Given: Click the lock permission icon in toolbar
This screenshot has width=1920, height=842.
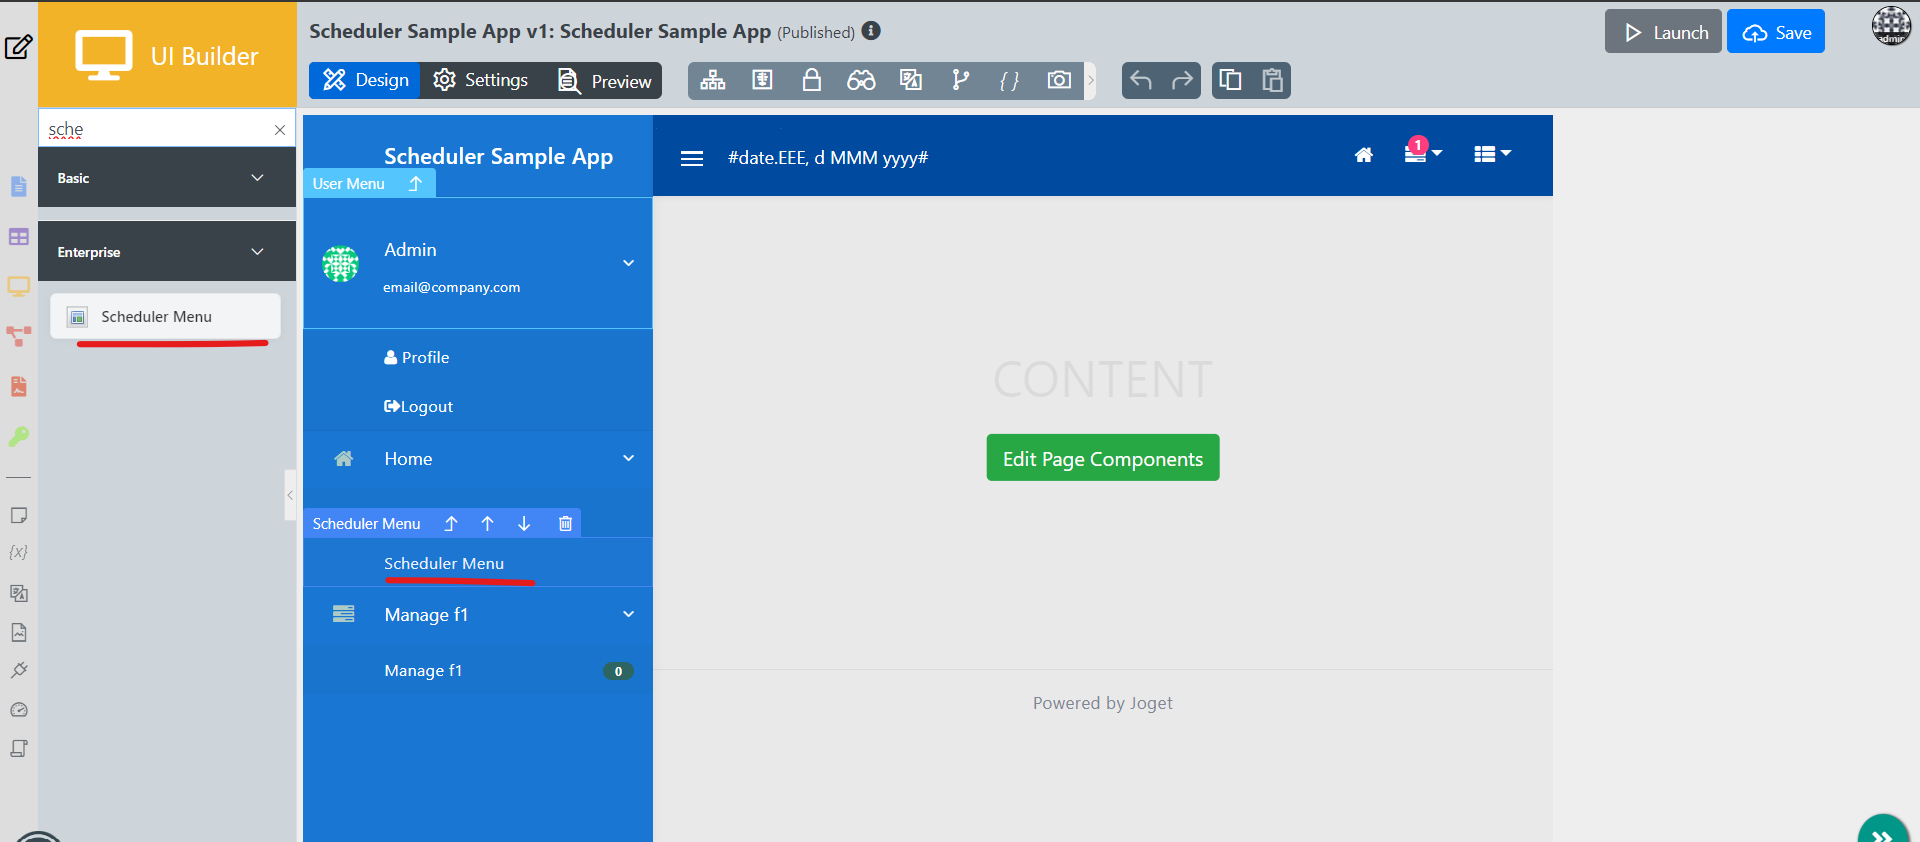Looking at the screenshot, I should [812, 80].
